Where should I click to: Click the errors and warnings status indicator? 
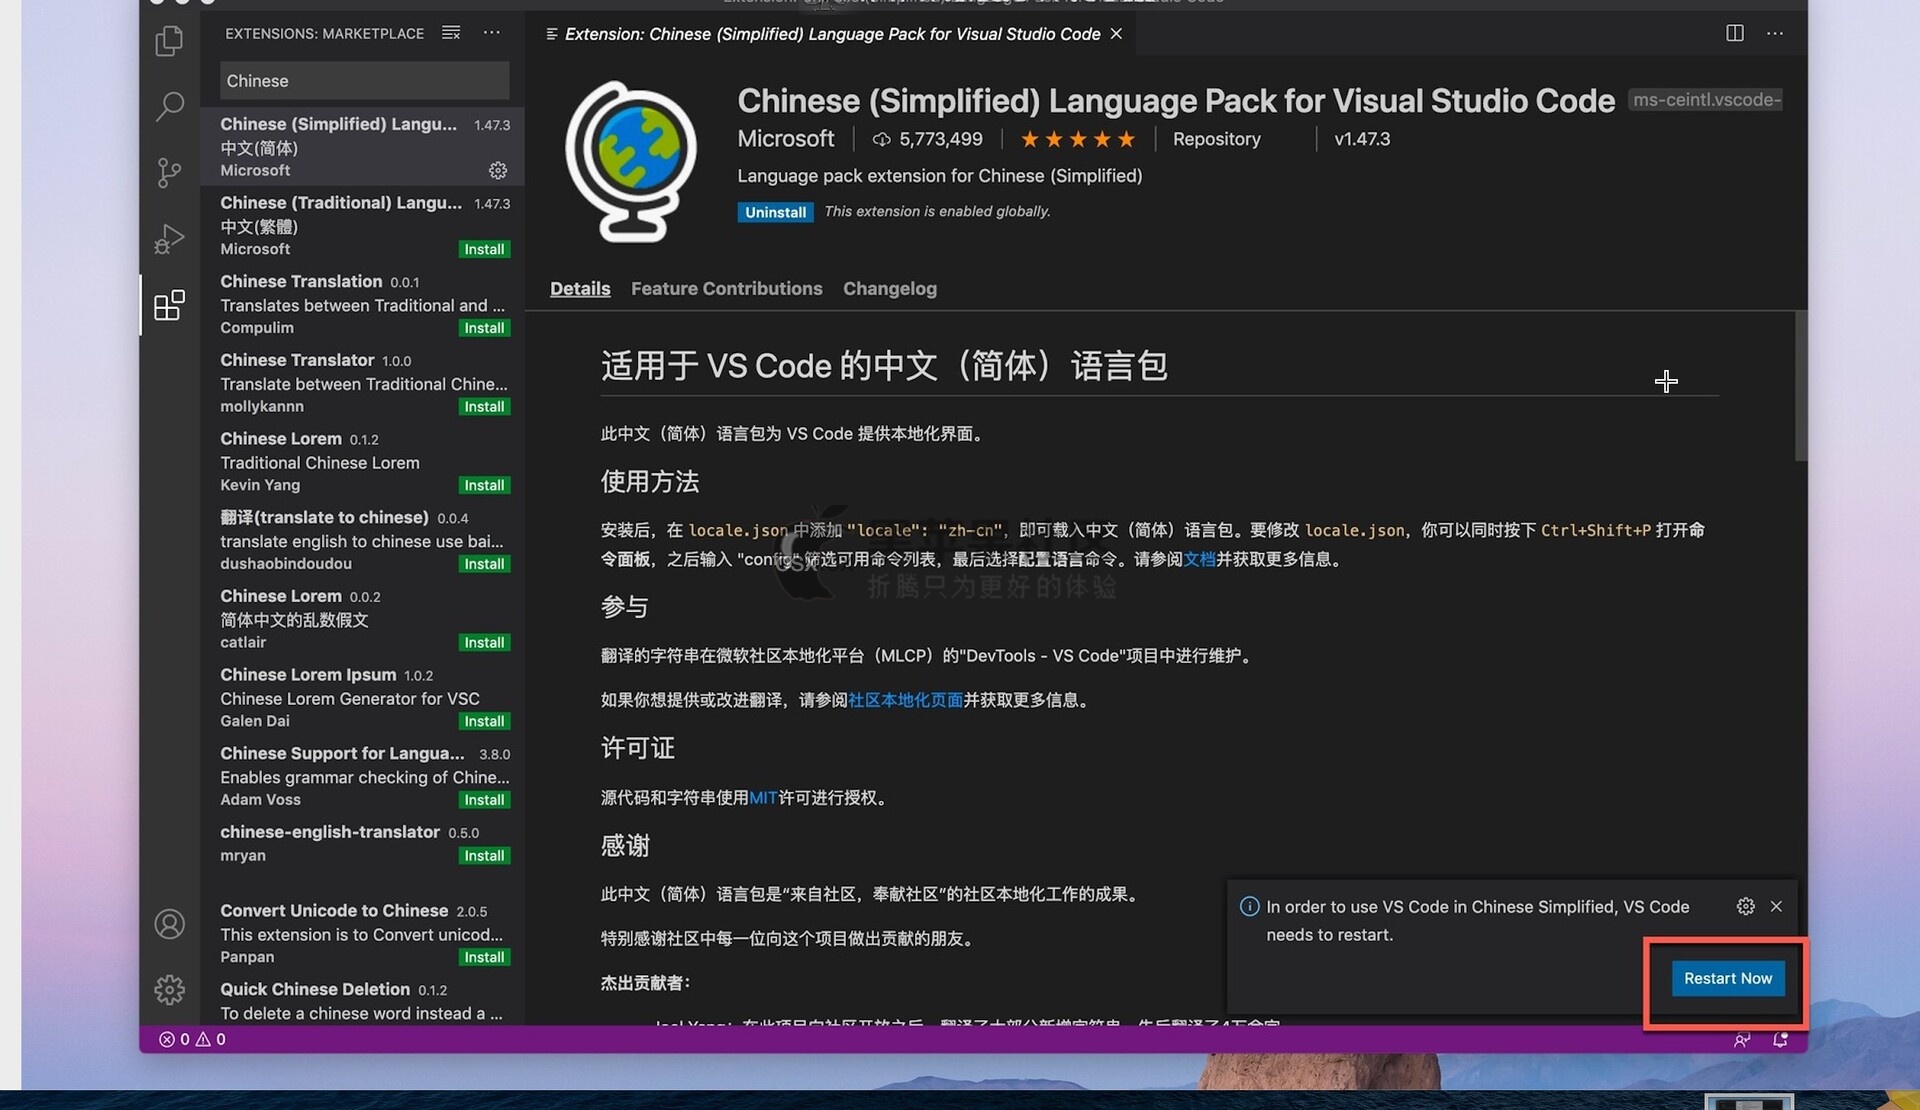pyautogui.click(x=192, y=1039)
